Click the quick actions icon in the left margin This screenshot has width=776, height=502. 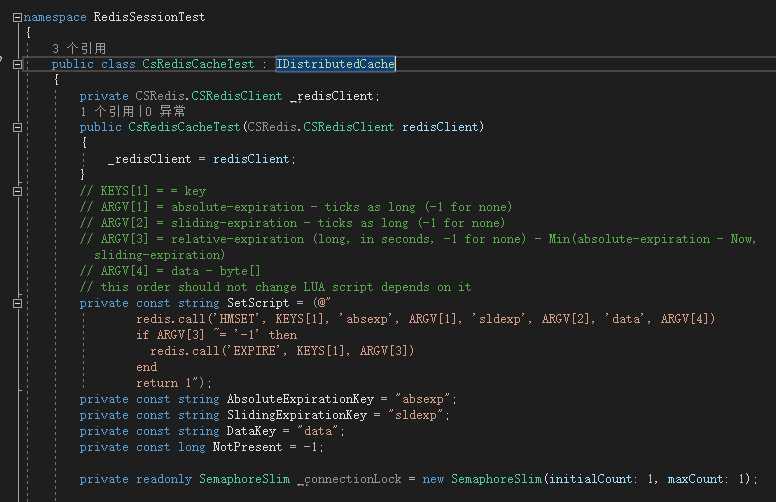[2, 62]
